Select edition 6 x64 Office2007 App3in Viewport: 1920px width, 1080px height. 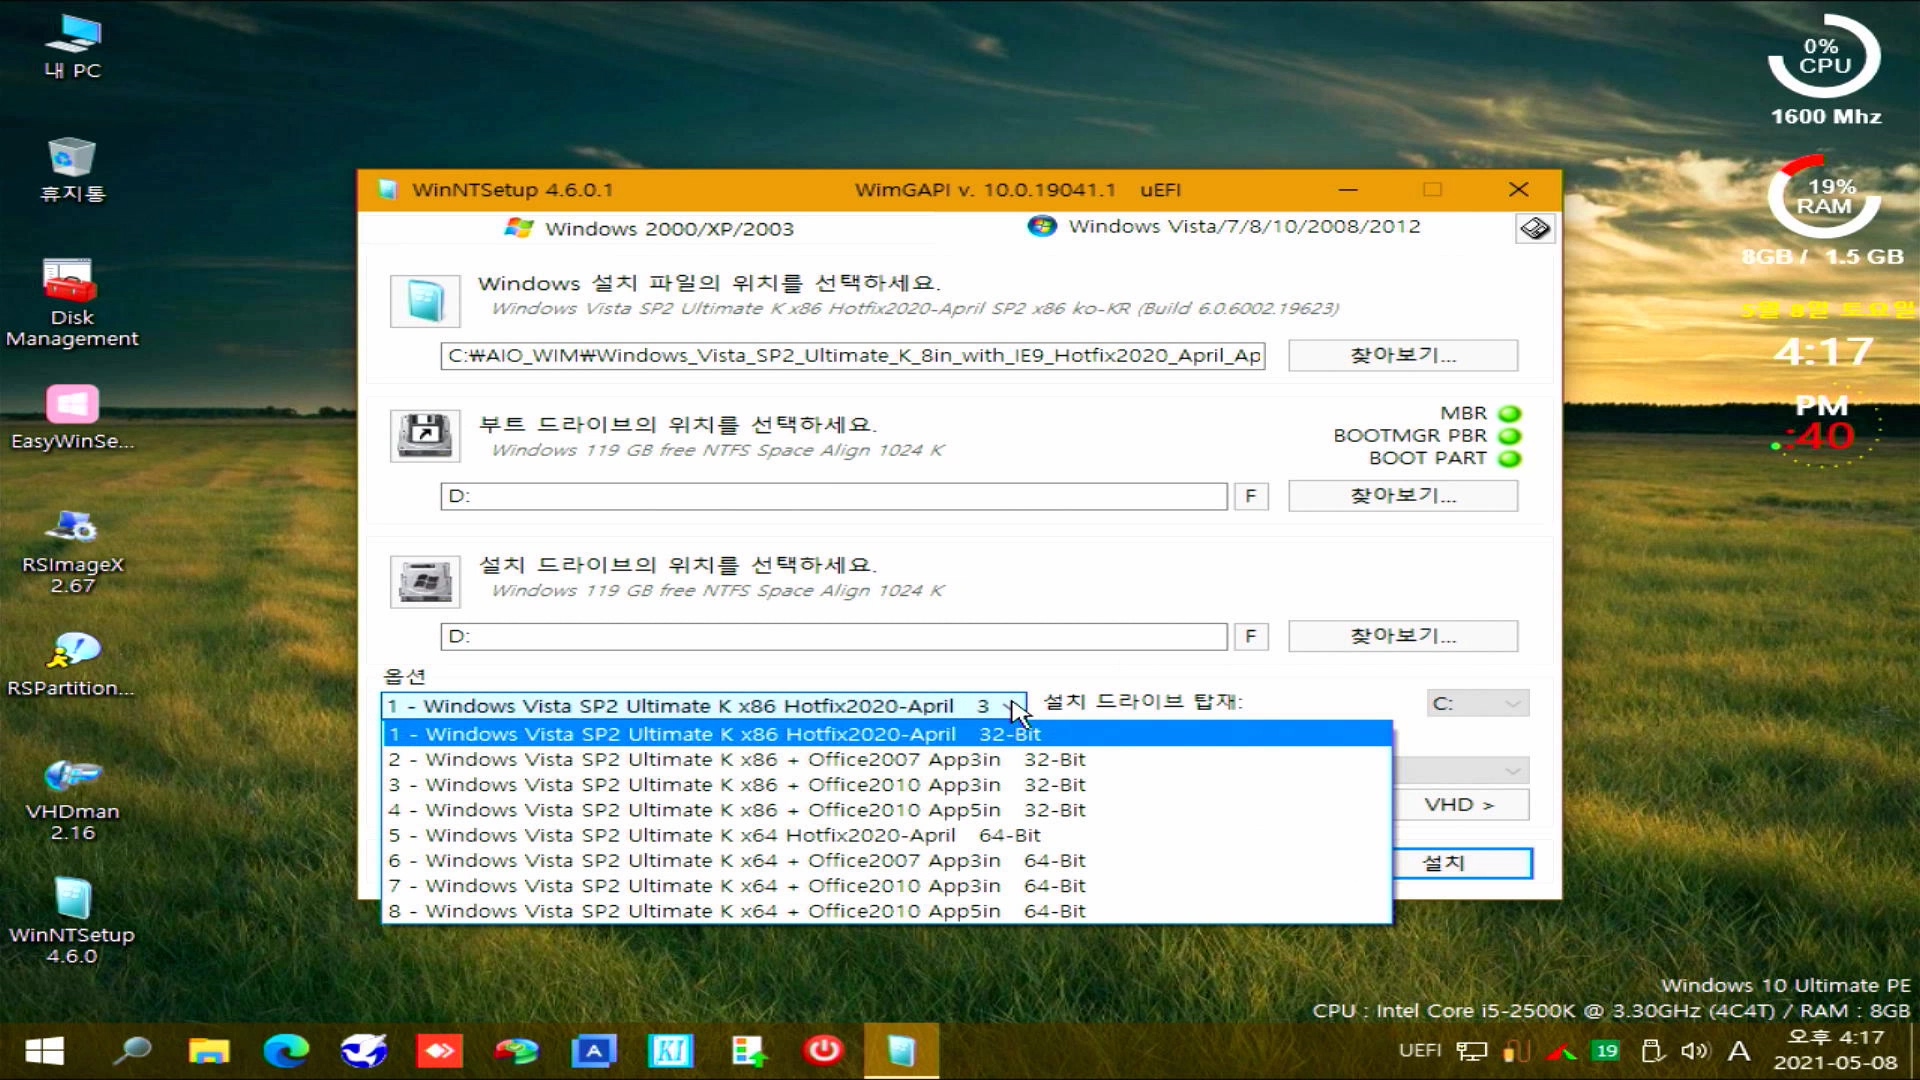(887, 860)
